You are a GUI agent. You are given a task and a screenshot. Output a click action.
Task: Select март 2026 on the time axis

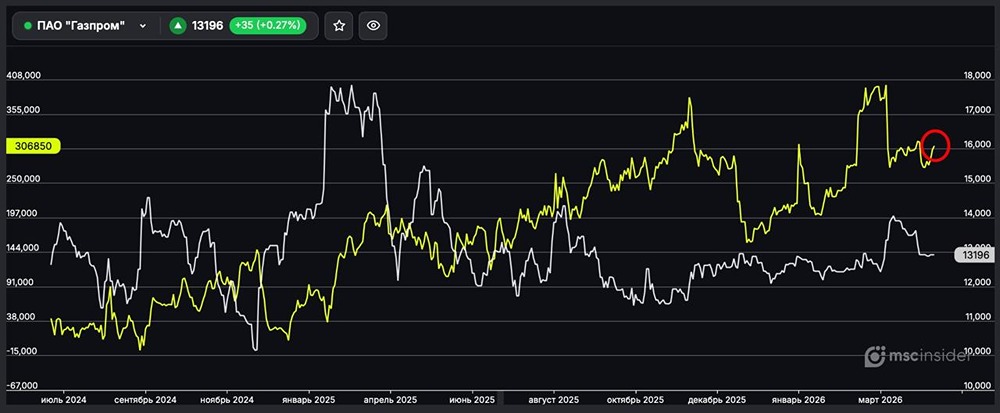pyautogui.click(x=877, y=400)
